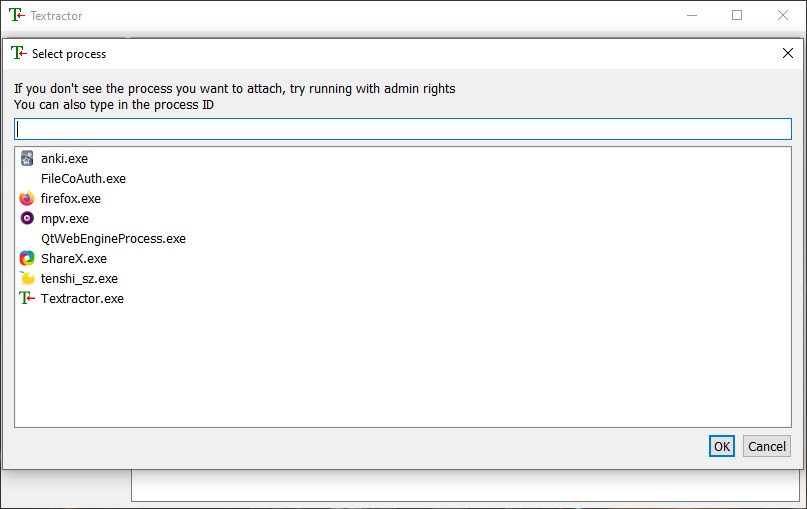Click the purple mpv.exe icon
Image resolution: width=807 pixels, height=509 pixels.
click(x=27, y=218)
